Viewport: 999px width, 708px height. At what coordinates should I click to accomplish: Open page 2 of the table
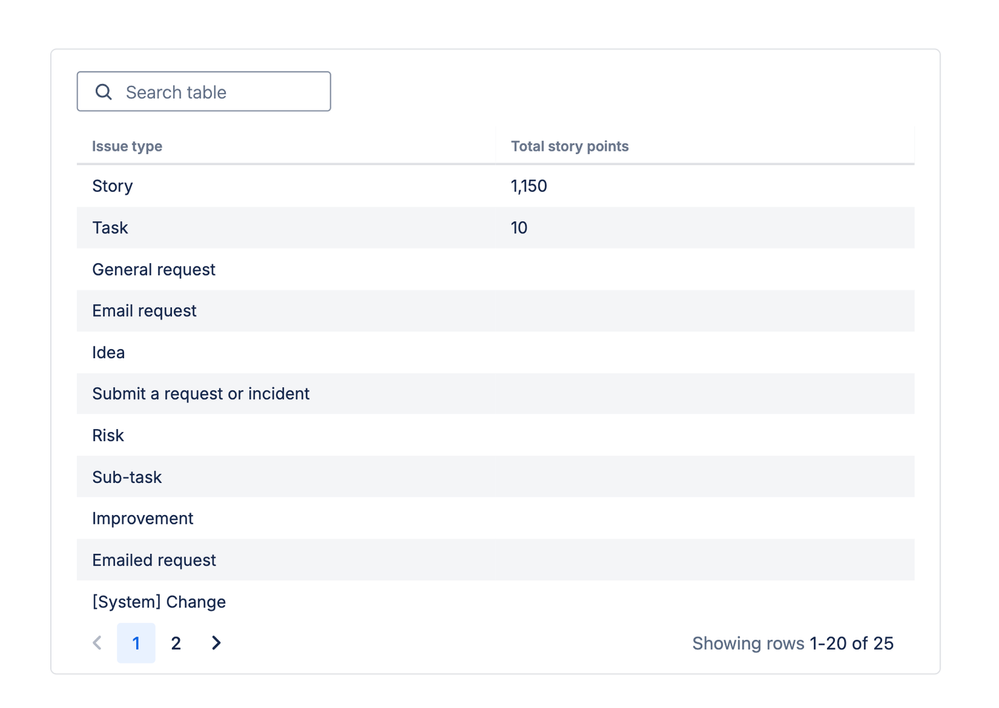click(176, 643)
